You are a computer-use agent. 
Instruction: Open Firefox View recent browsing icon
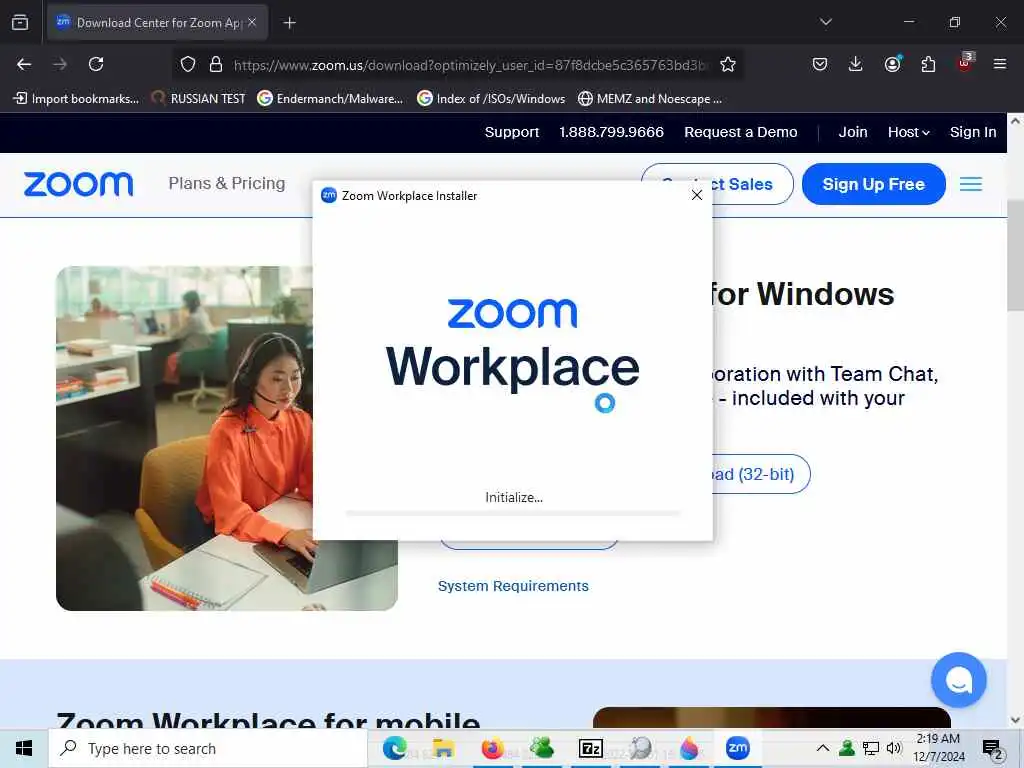pos(20,23)
